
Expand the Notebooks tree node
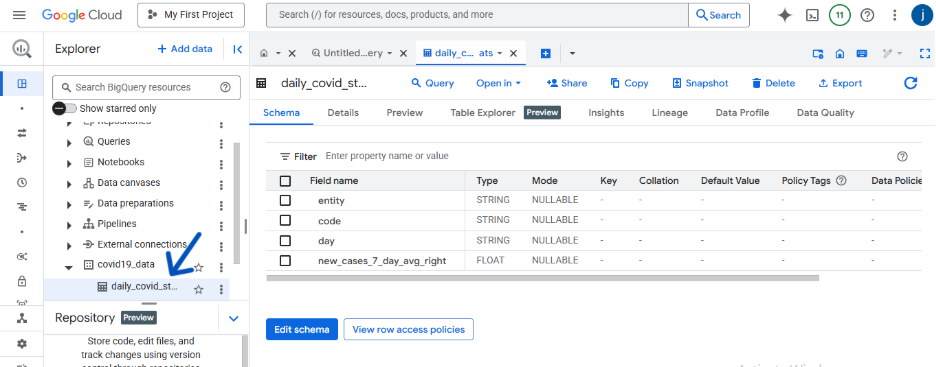tap(69, 163)
